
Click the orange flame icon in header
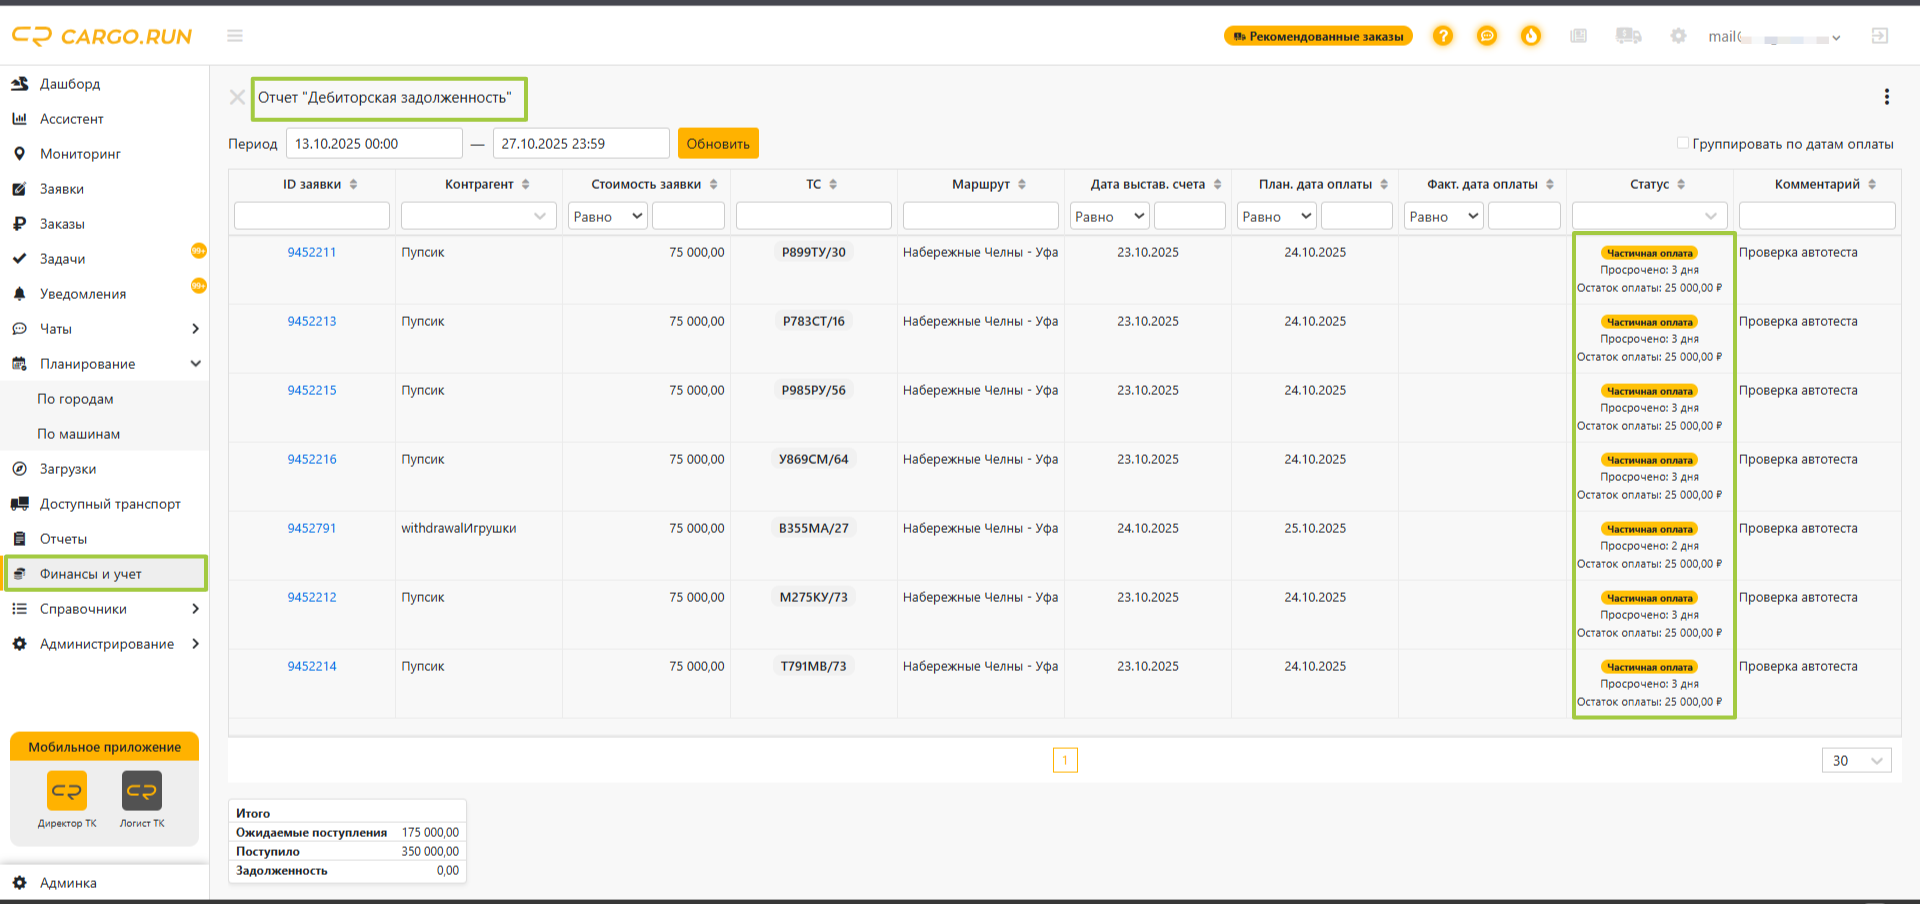[x=1531, y=36]
